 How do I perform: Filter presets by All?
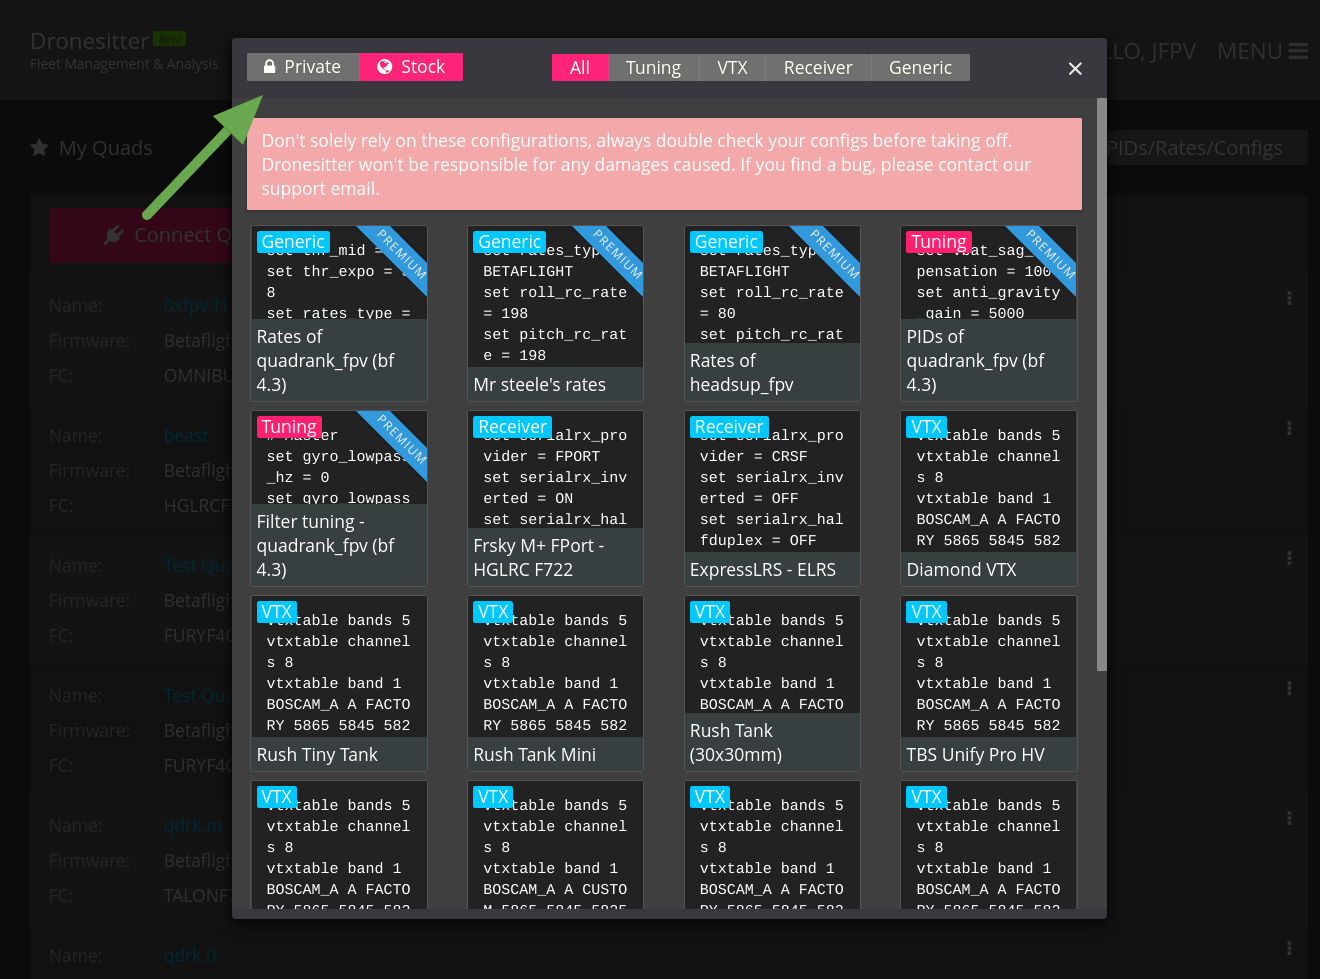click(579, 68)
